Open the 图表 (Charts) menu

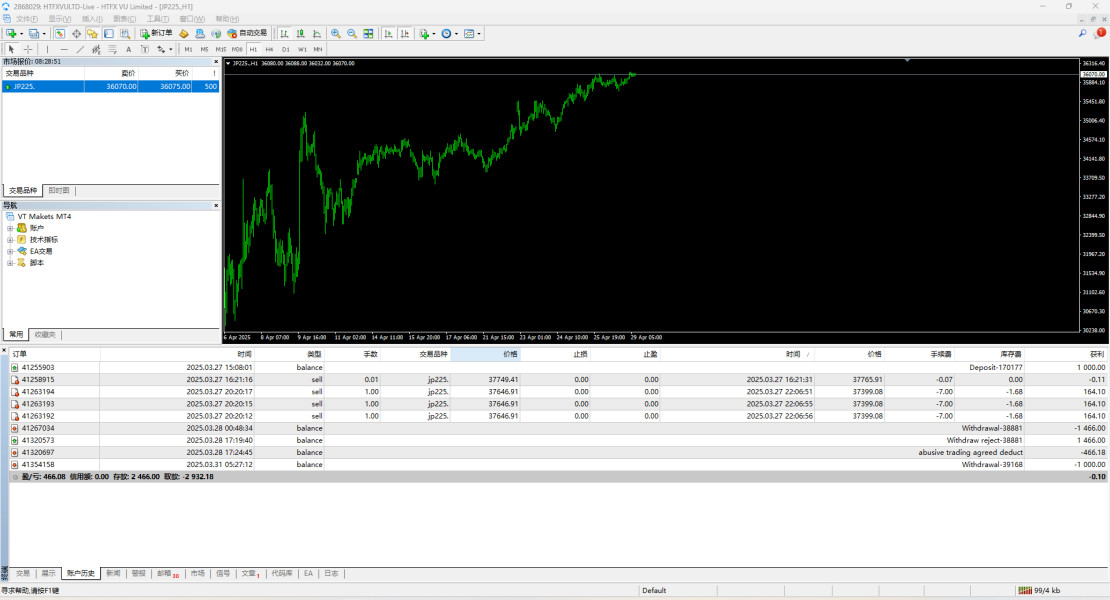(124, 19)
